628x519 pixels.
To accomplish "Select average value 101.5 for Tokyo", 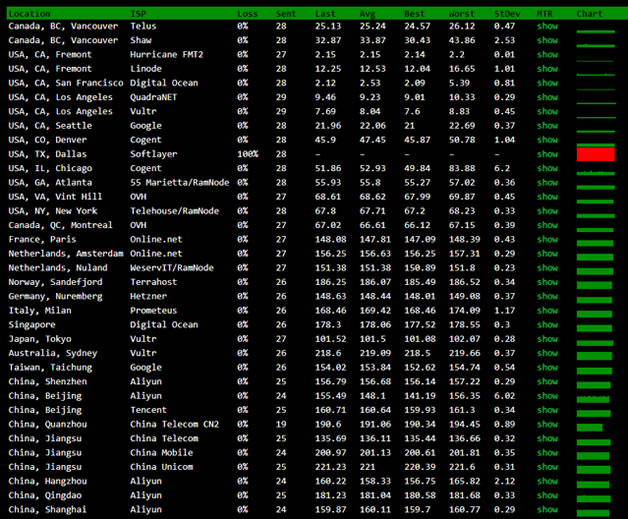I will (x=372, y=339).
